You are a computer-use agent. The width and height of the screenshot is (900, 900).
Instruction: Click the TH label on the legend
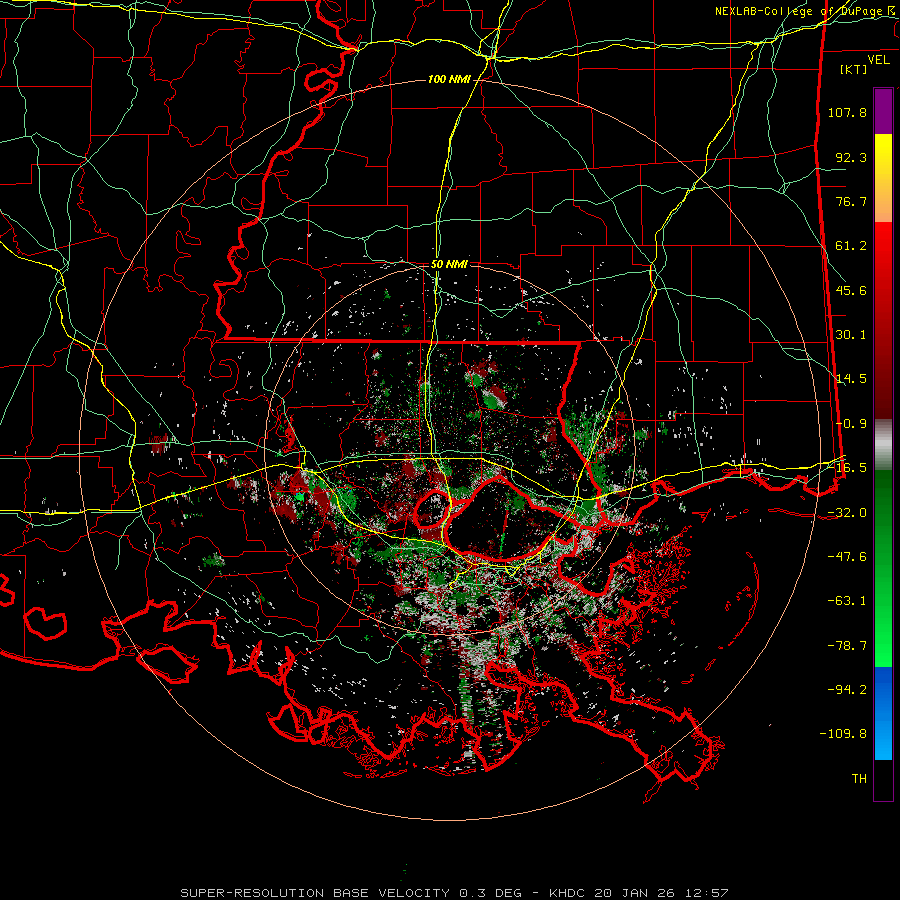coord(859,778)
